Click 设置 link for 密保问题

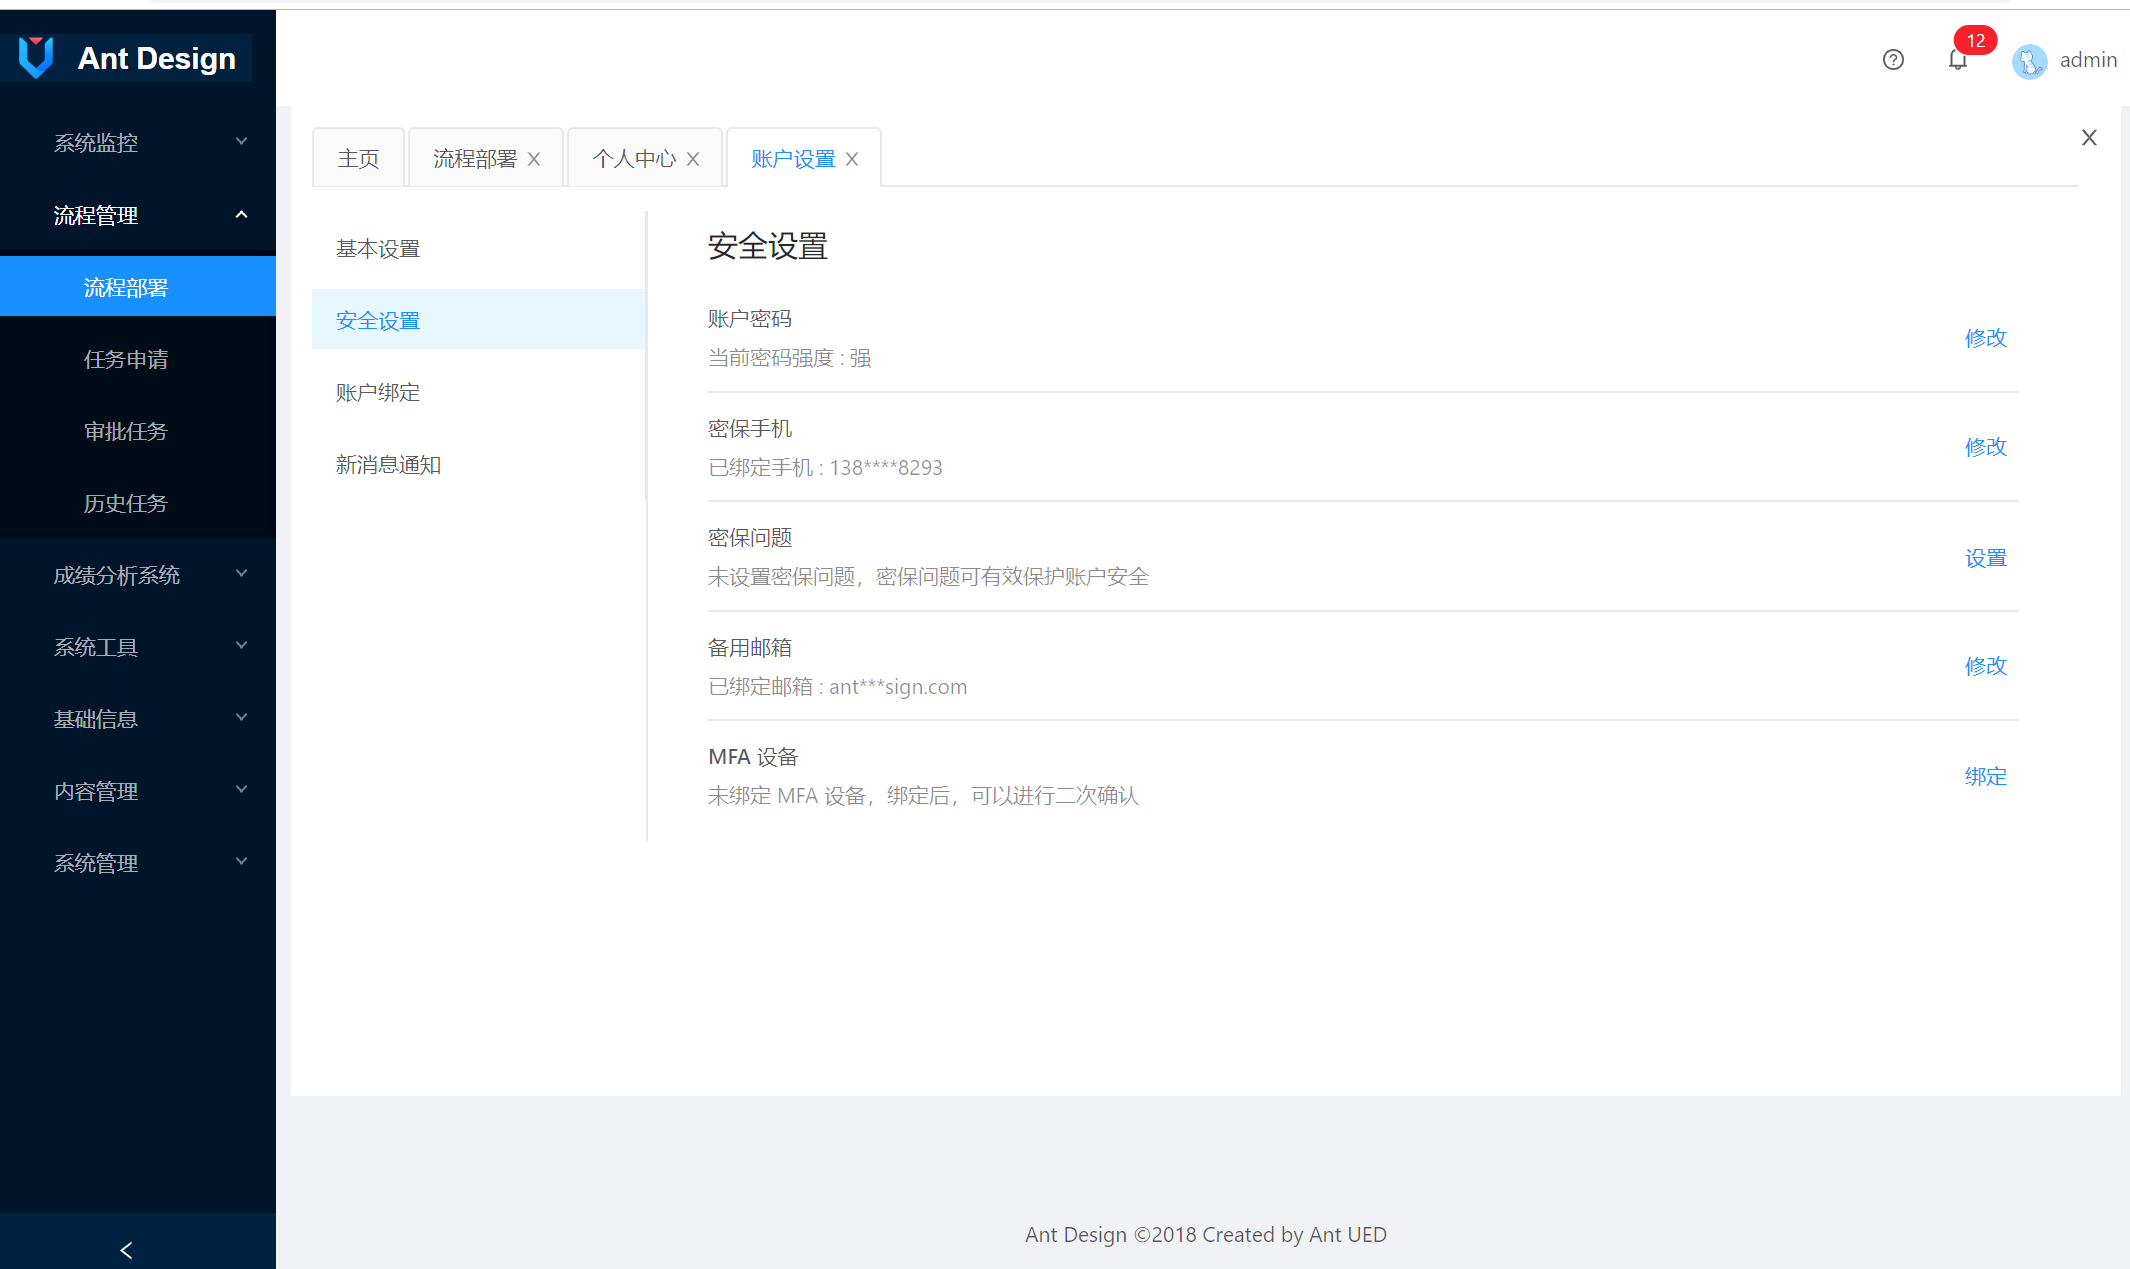1985,558
